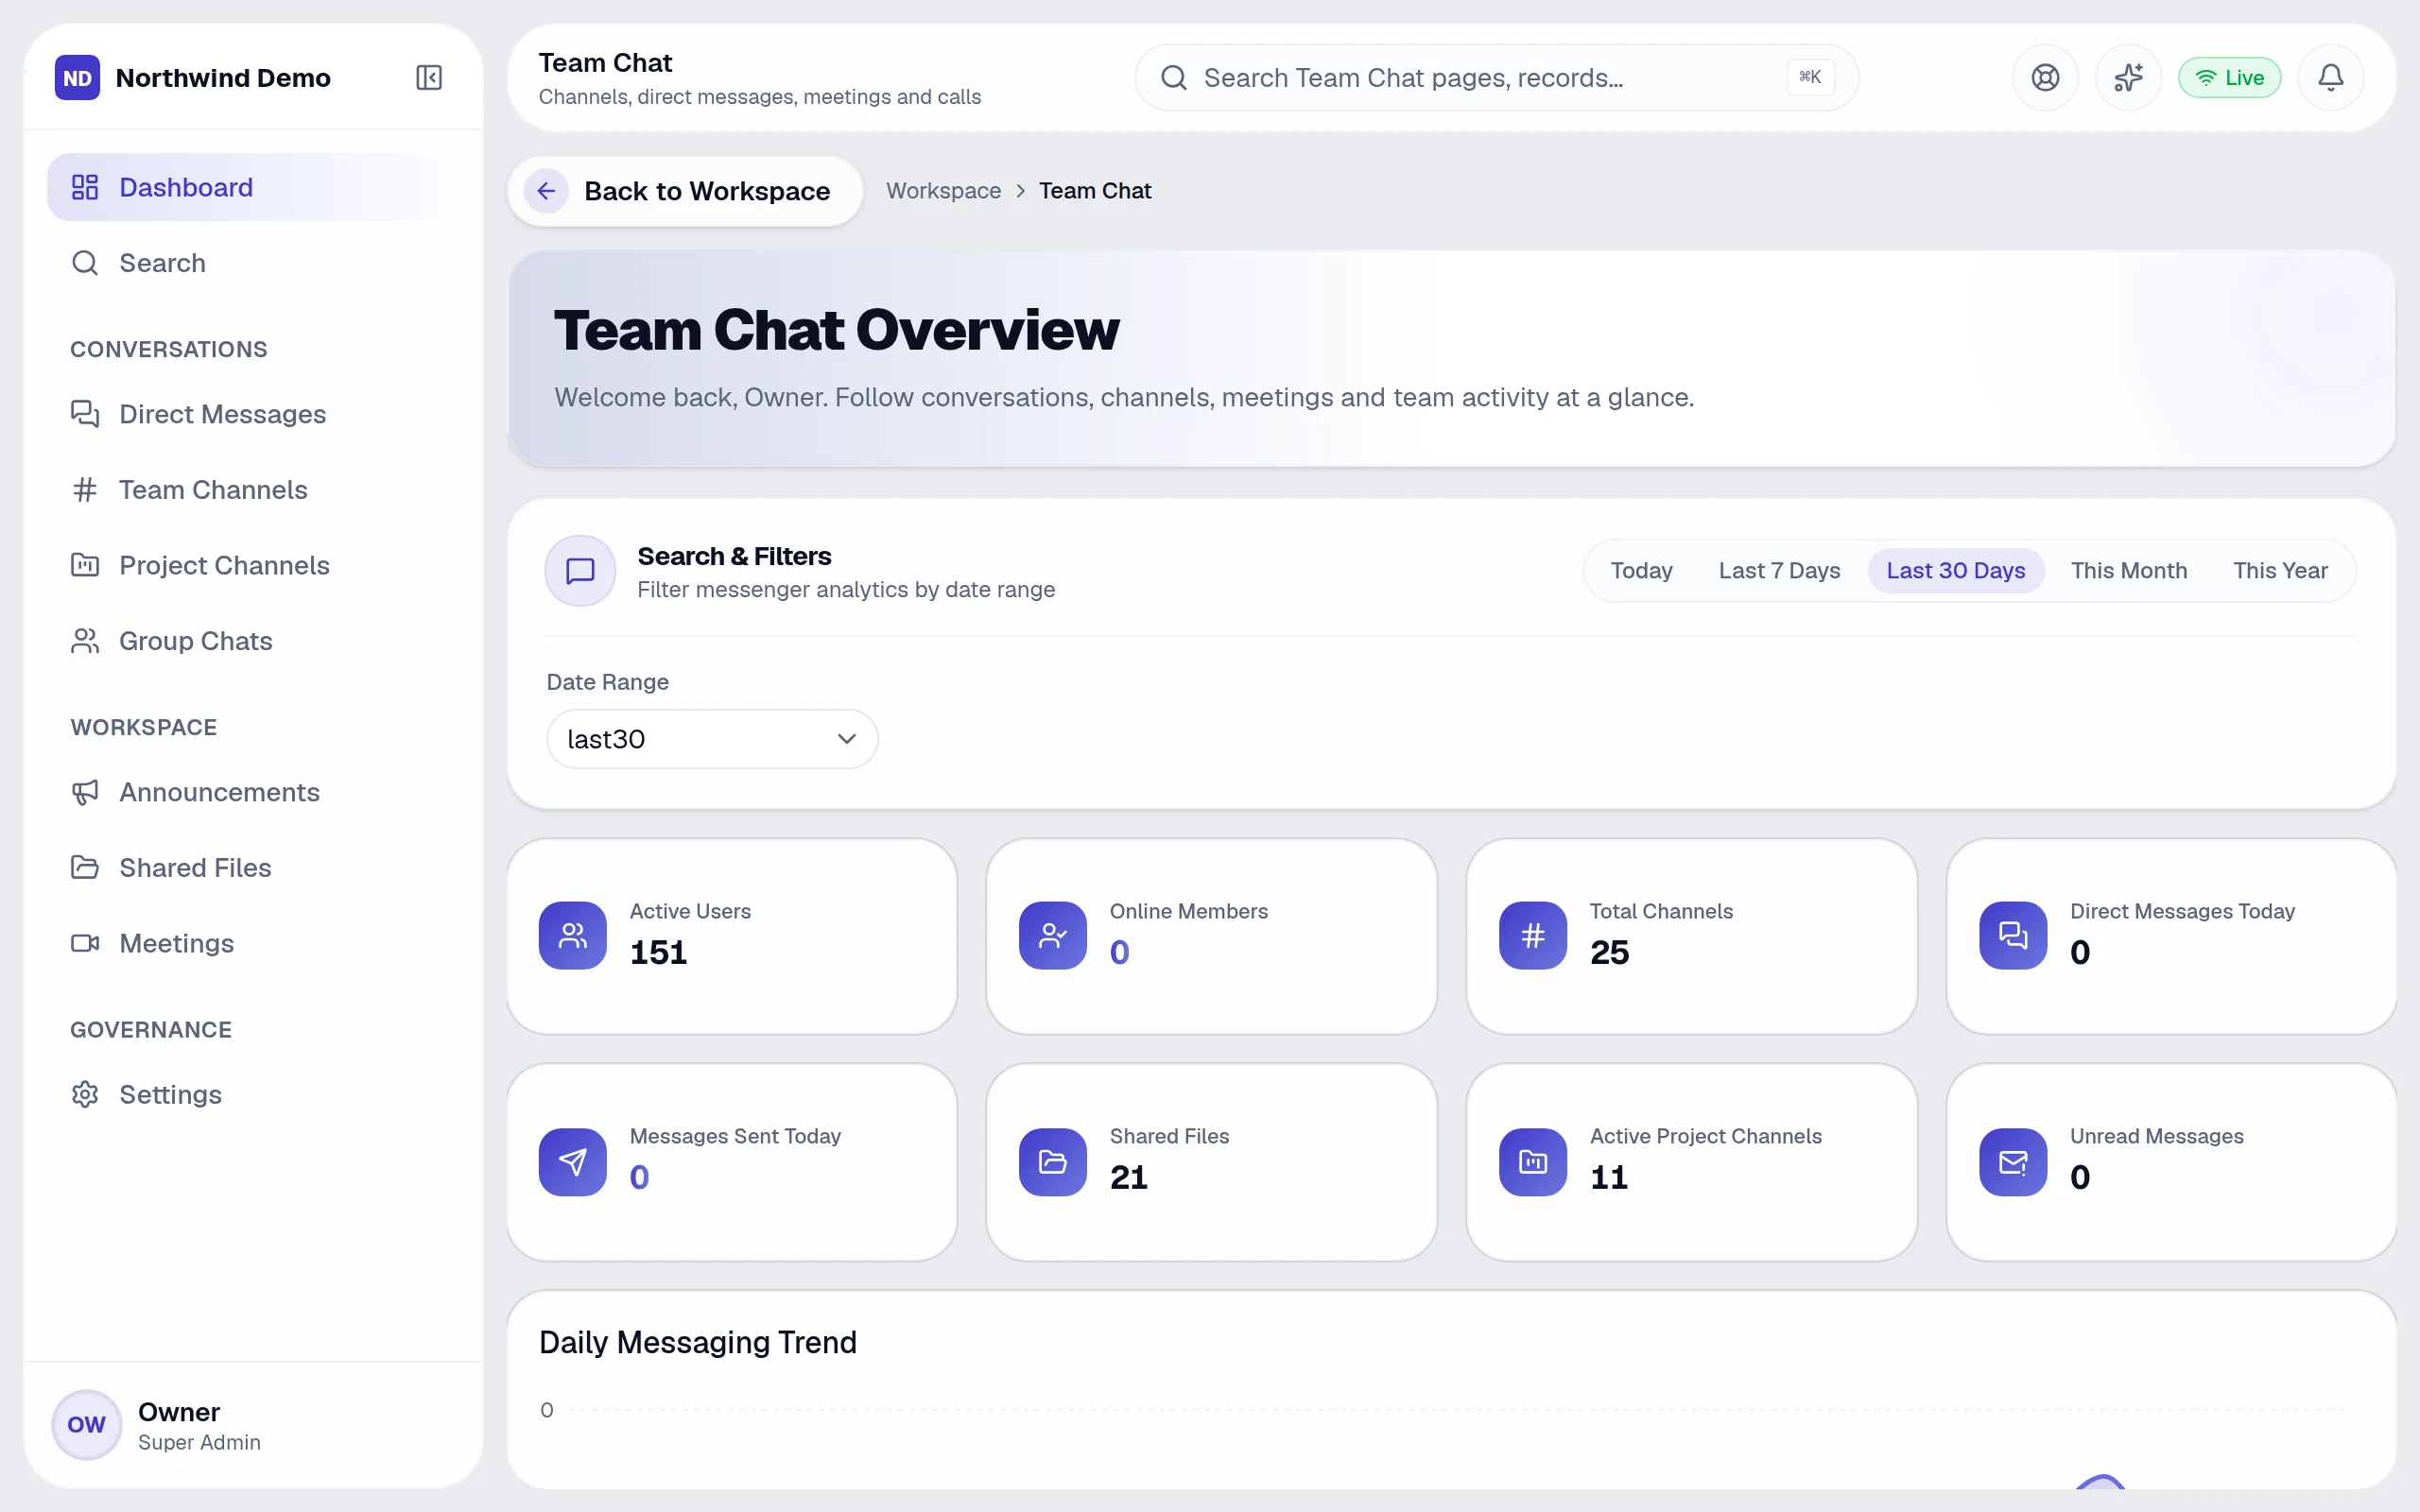Click the Active Users card icon
Image resolution: width=2420 pixels, height=1512 pixels.
(573, 936)
